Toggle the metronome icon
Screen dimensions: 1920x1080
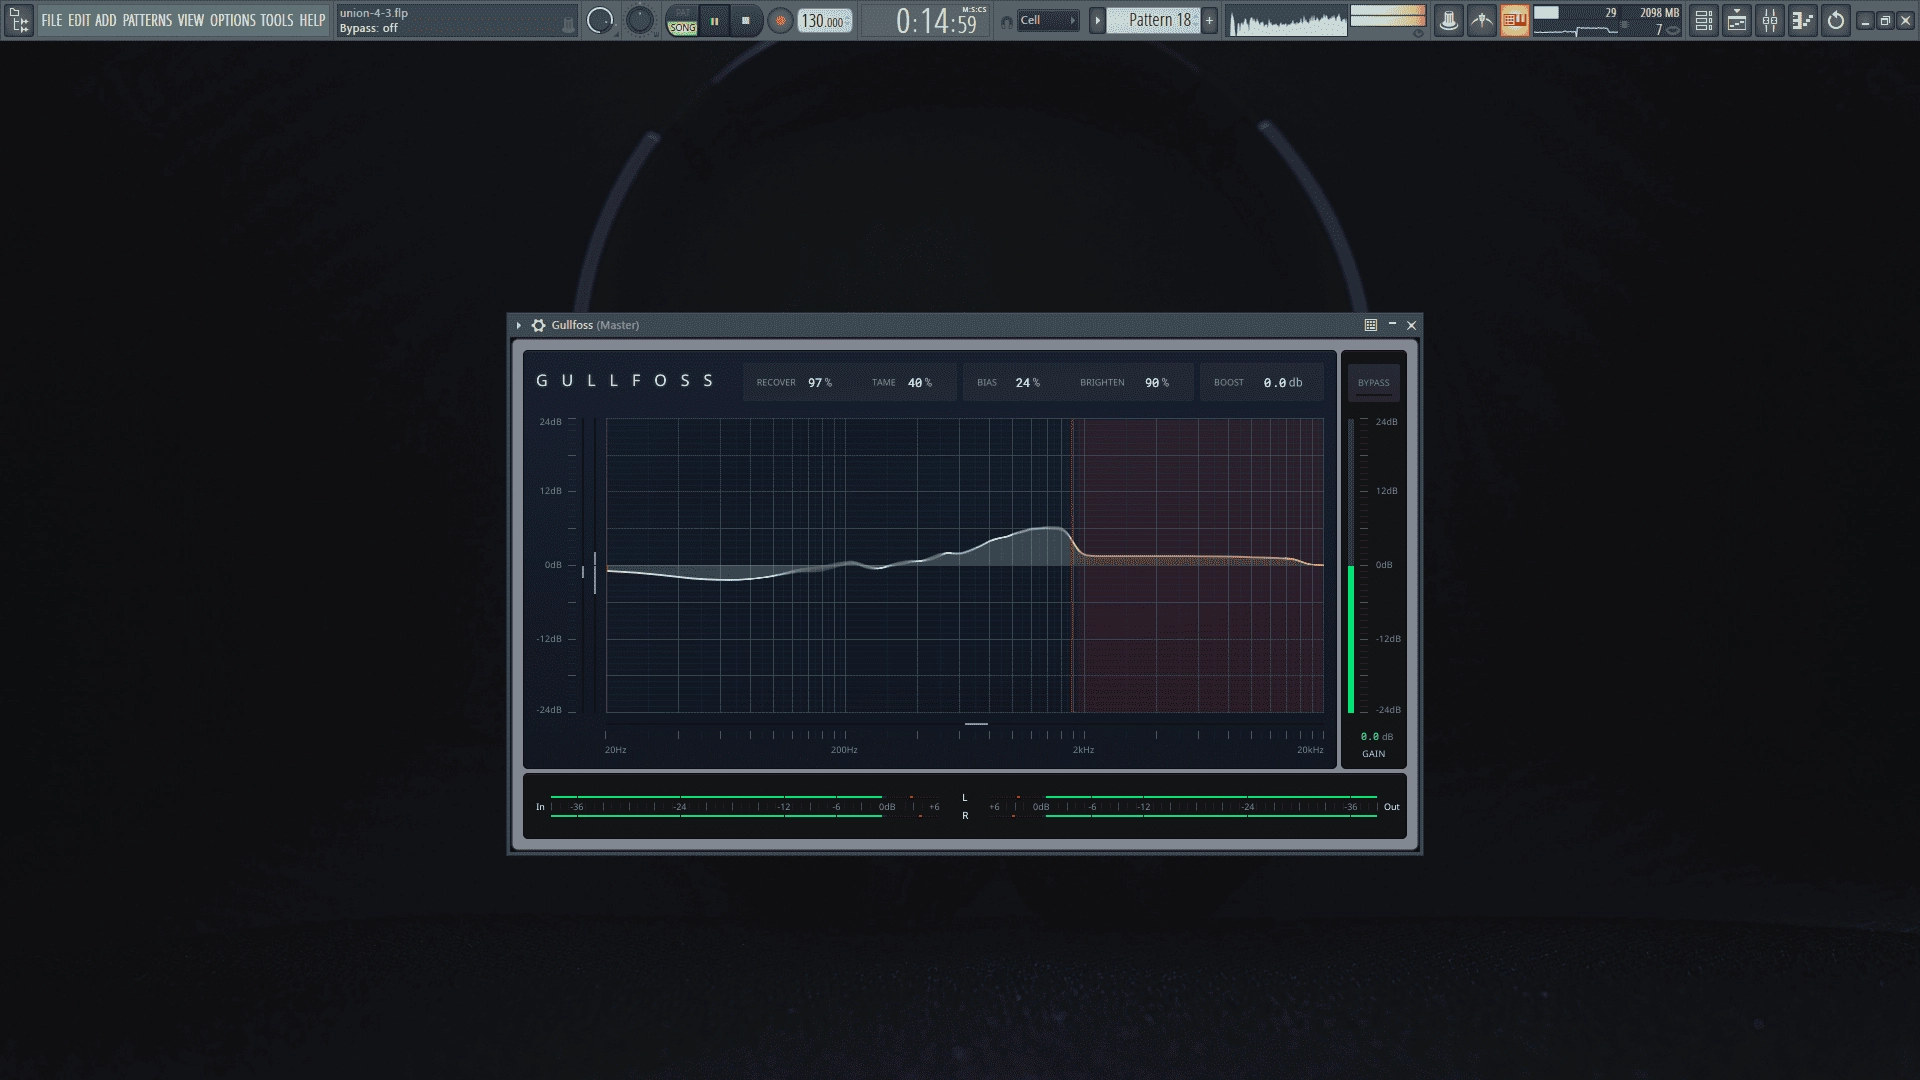click(1481, 20)
